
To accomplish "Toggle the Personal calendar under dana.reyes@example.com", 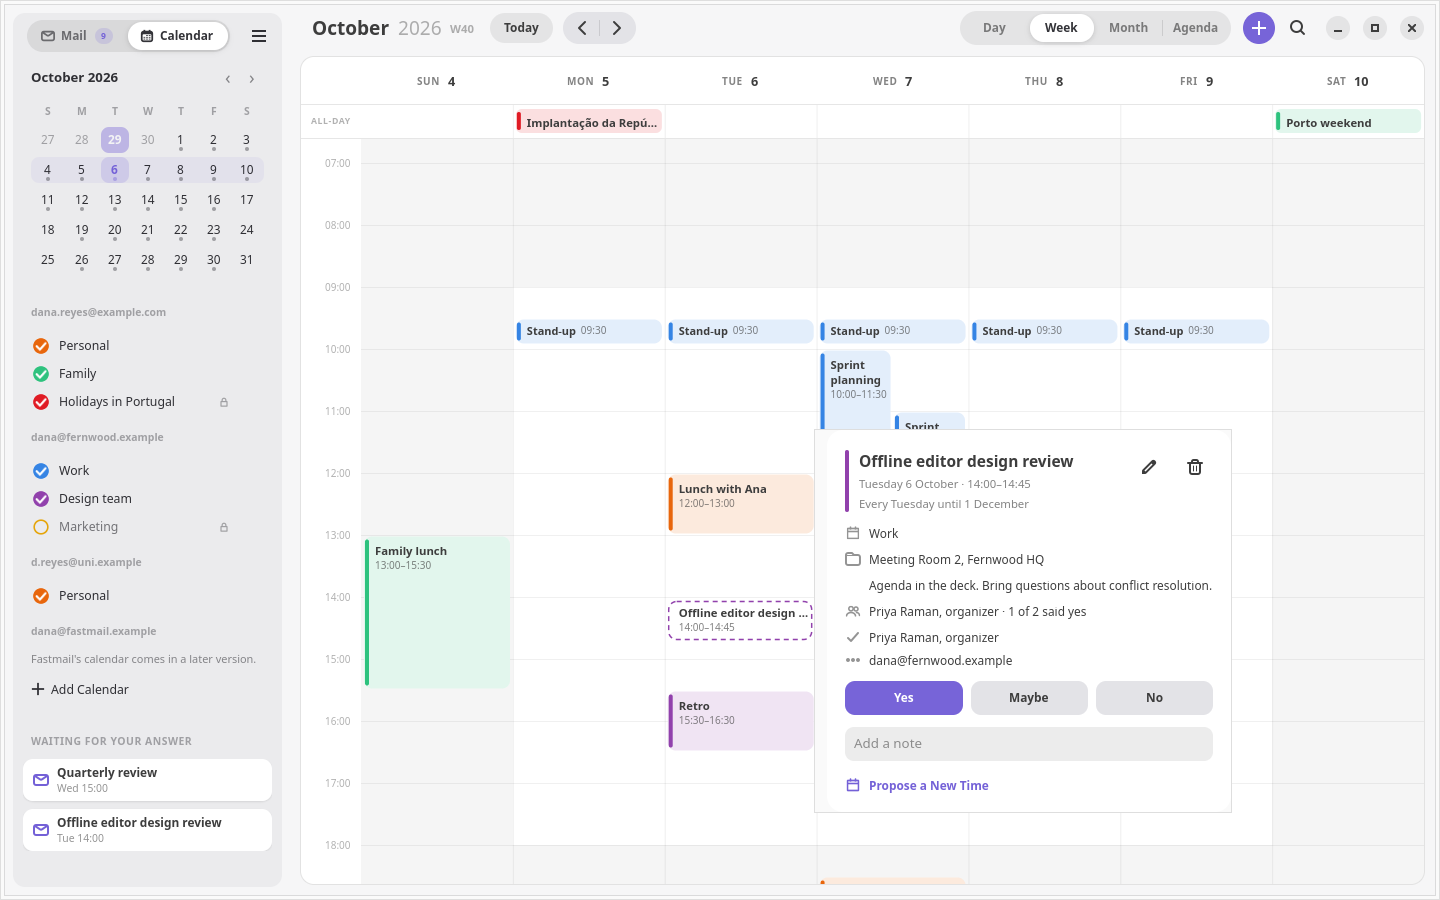I will click(41, 346).
